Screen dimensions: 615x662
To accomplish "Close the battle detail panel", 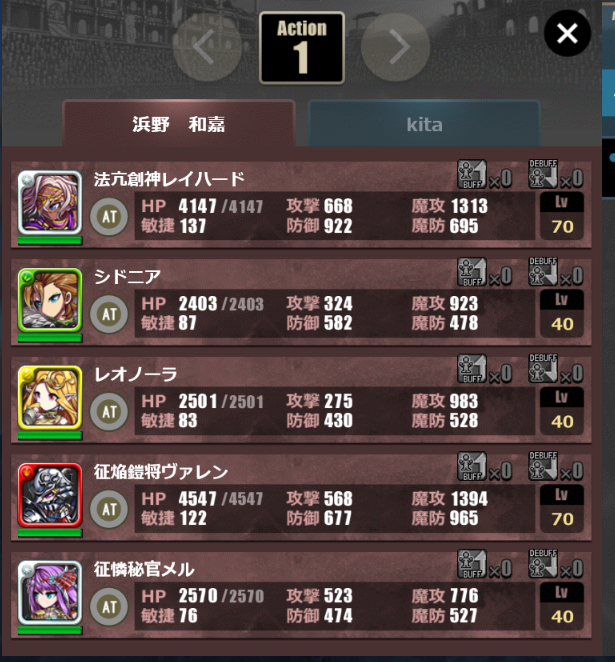I will (x=567, y=33).
